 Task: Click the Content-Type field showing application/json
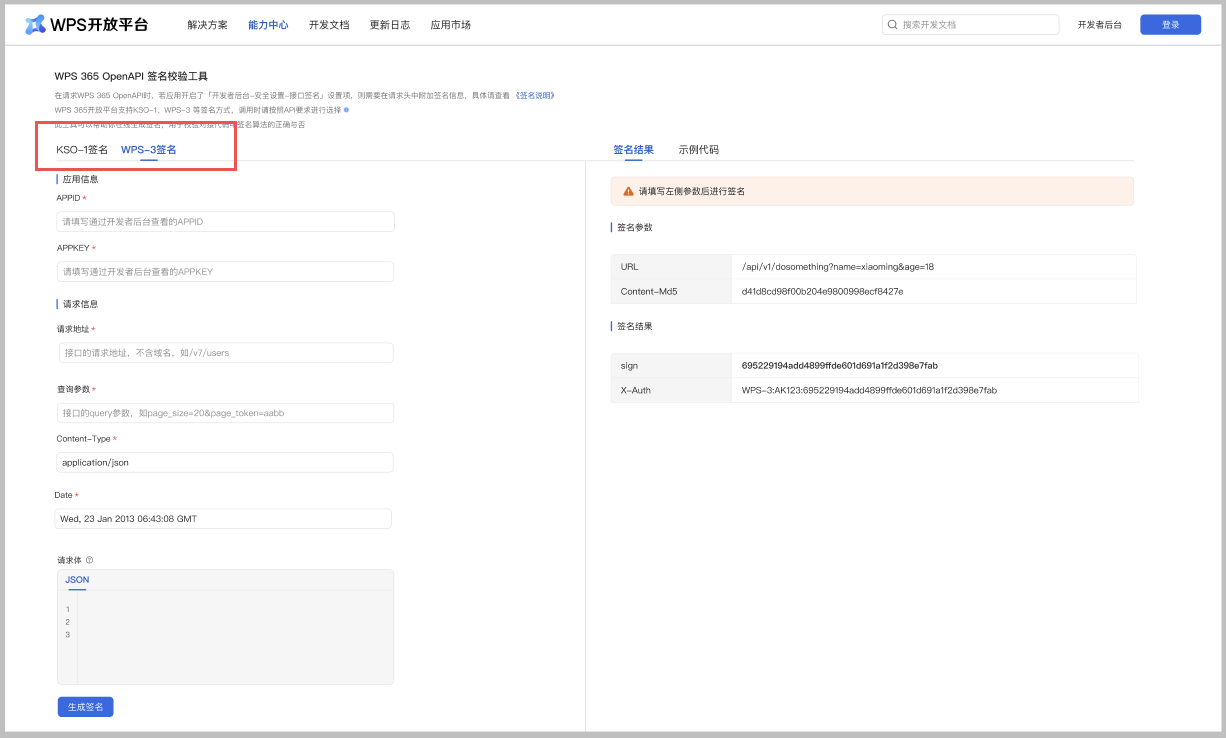pyautogui.click(x=225, y=463)
